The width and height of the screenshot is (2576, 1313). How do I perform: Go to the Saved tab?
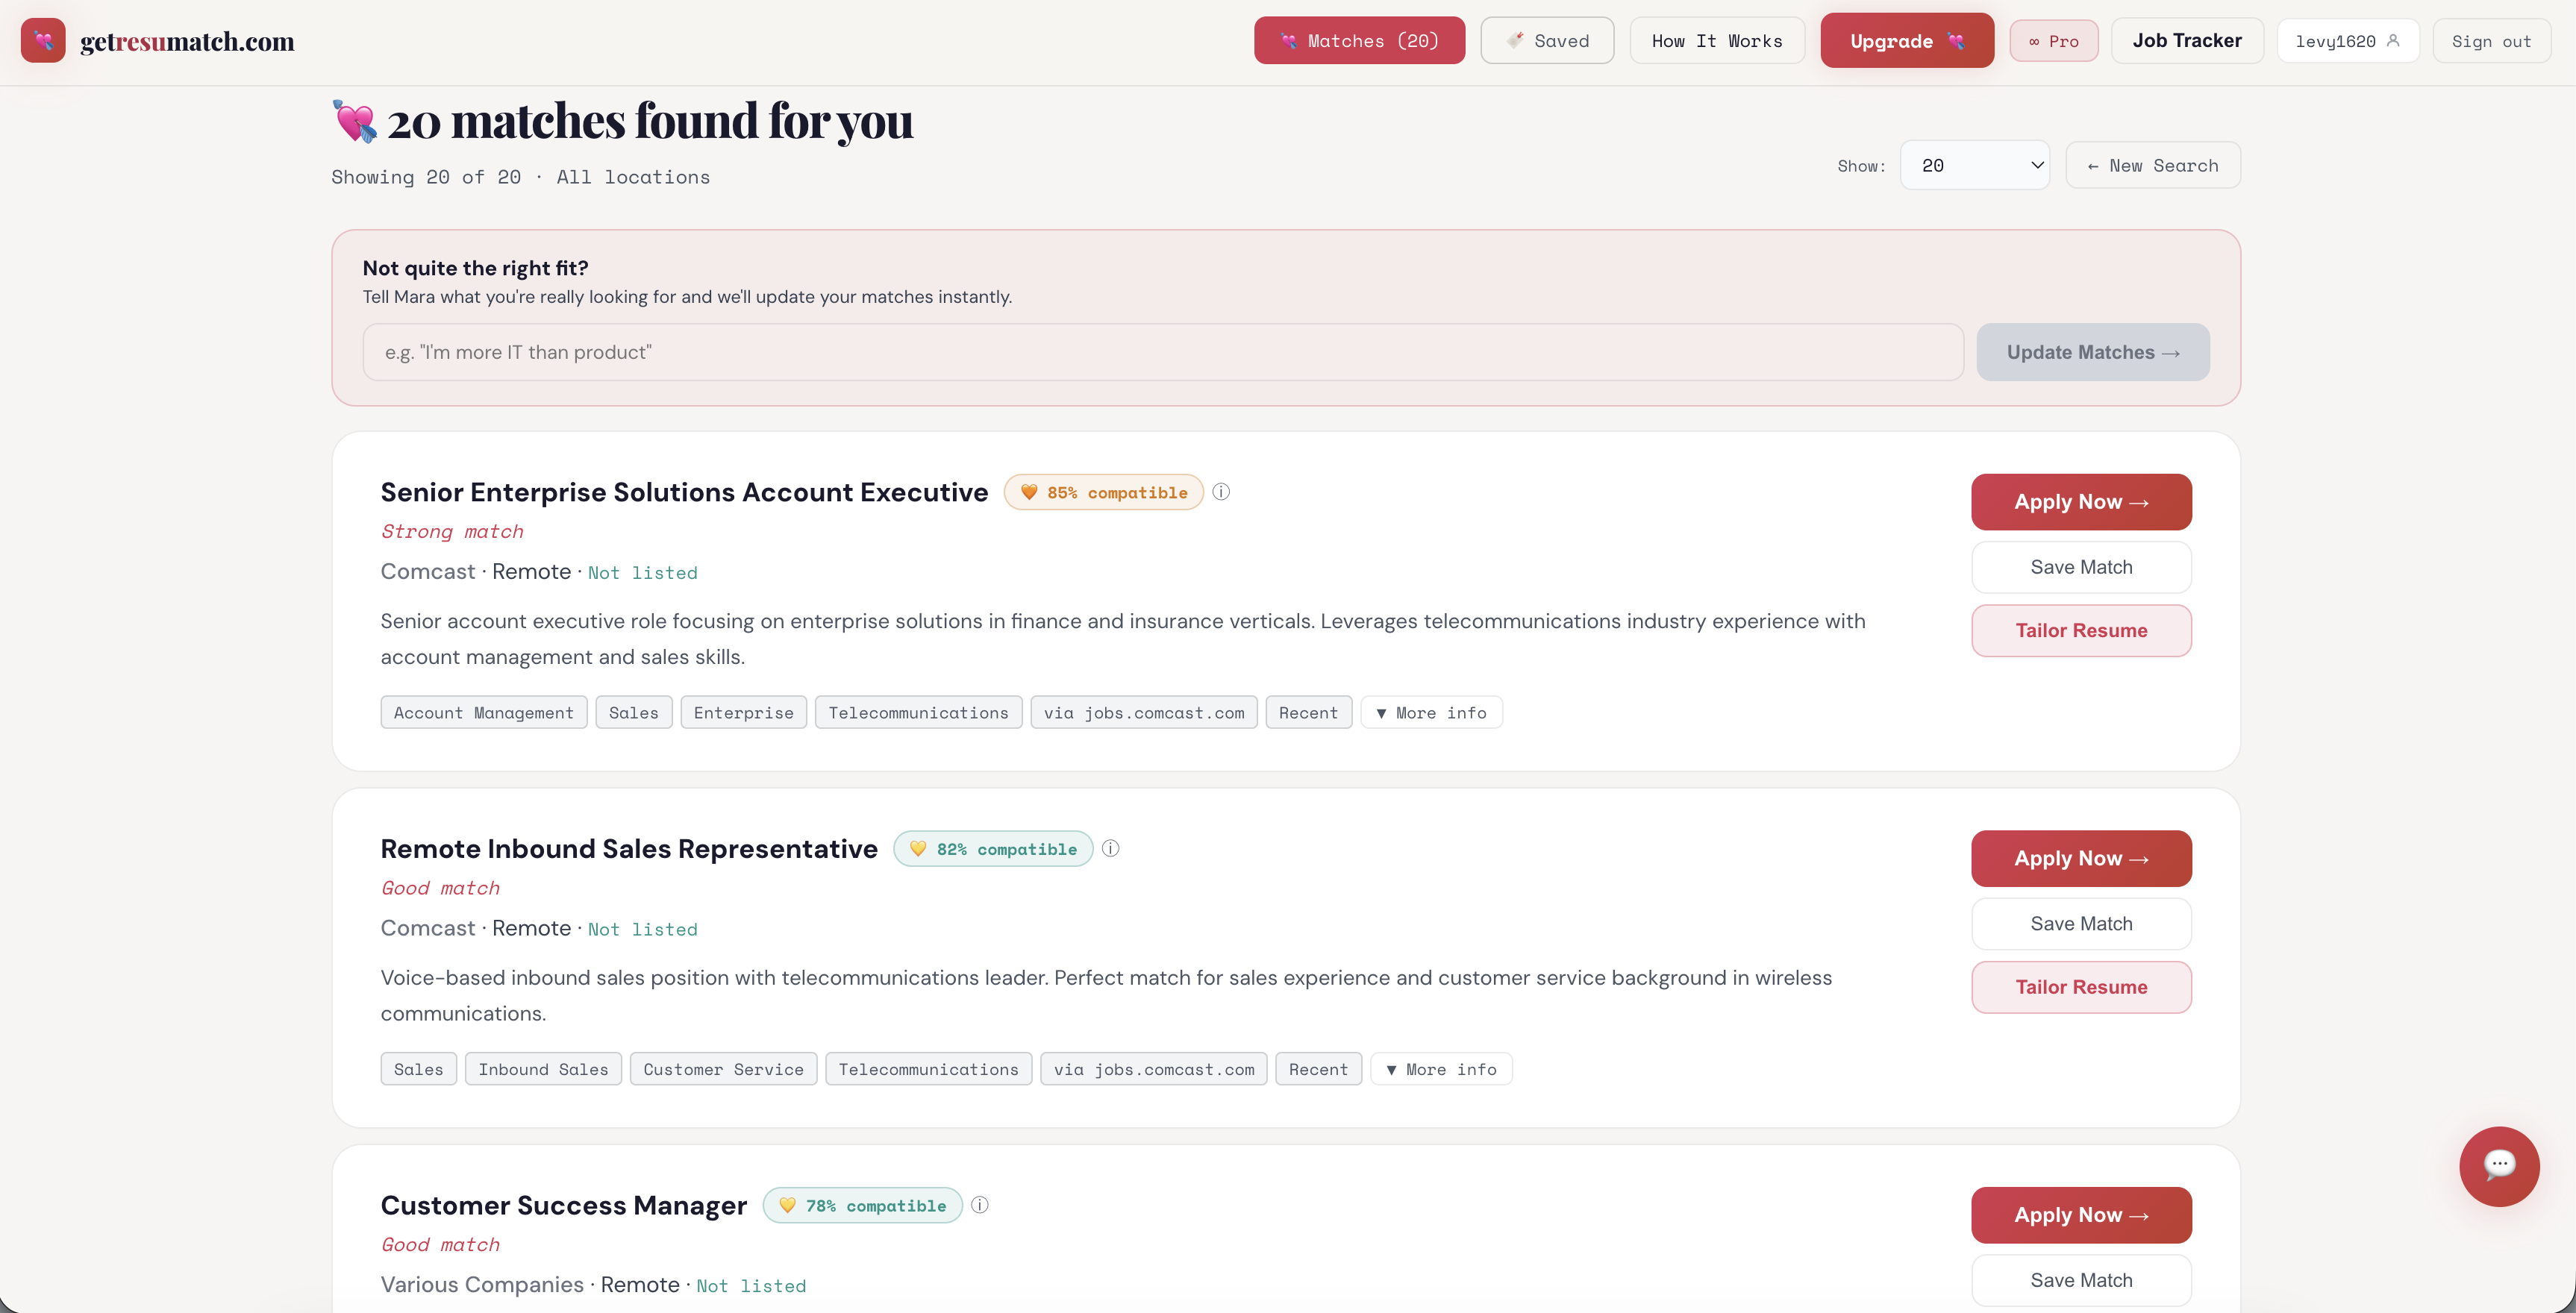pos(1547,41)
